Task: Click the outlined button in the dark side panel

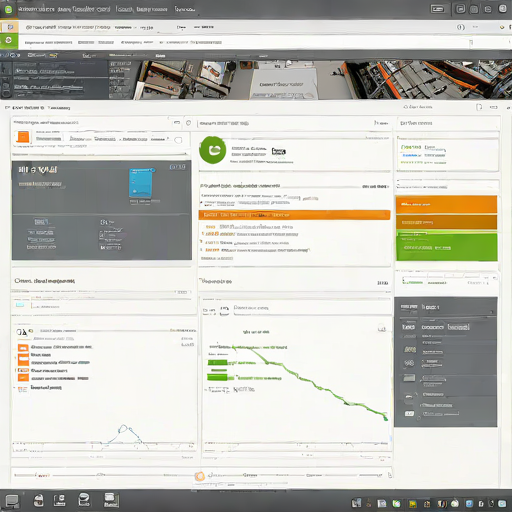Action: [458, 327]
